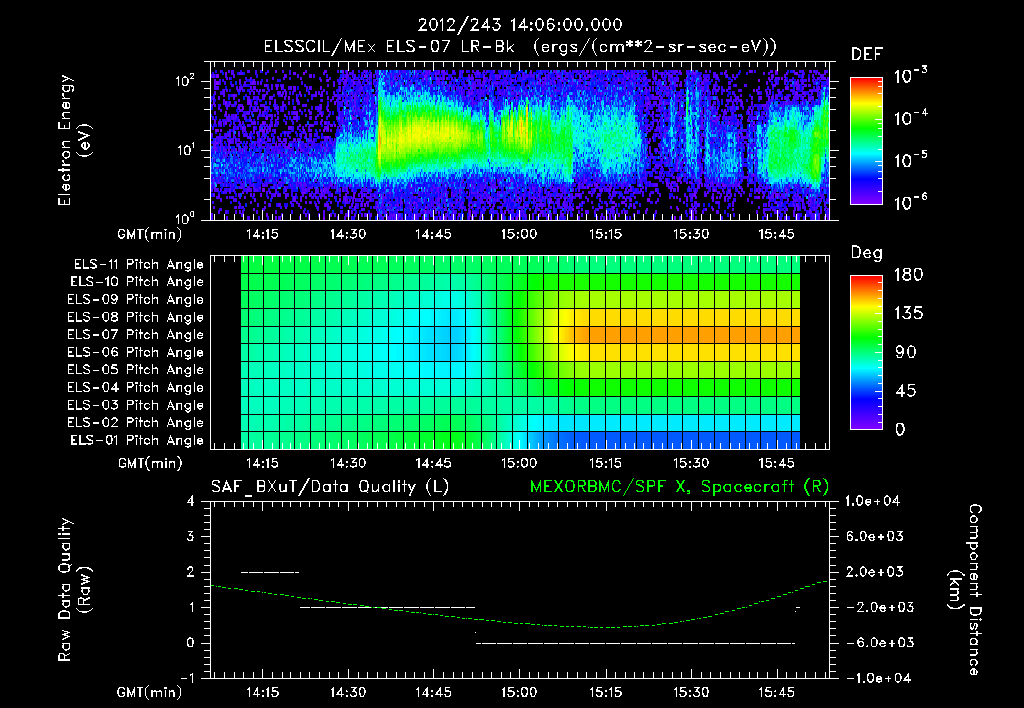Click 14:15 tick label under pitch angle panel
This screenshot has width=1024, height=708.
261,463
